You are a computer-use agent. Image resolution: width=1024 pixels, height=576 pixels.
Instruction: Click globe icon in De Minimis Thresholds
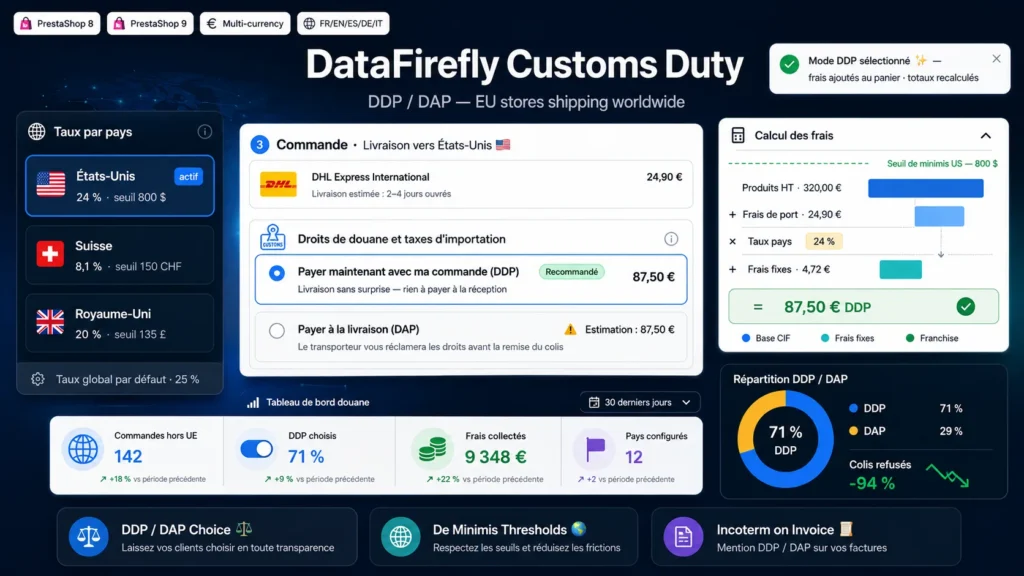point(400,537)
